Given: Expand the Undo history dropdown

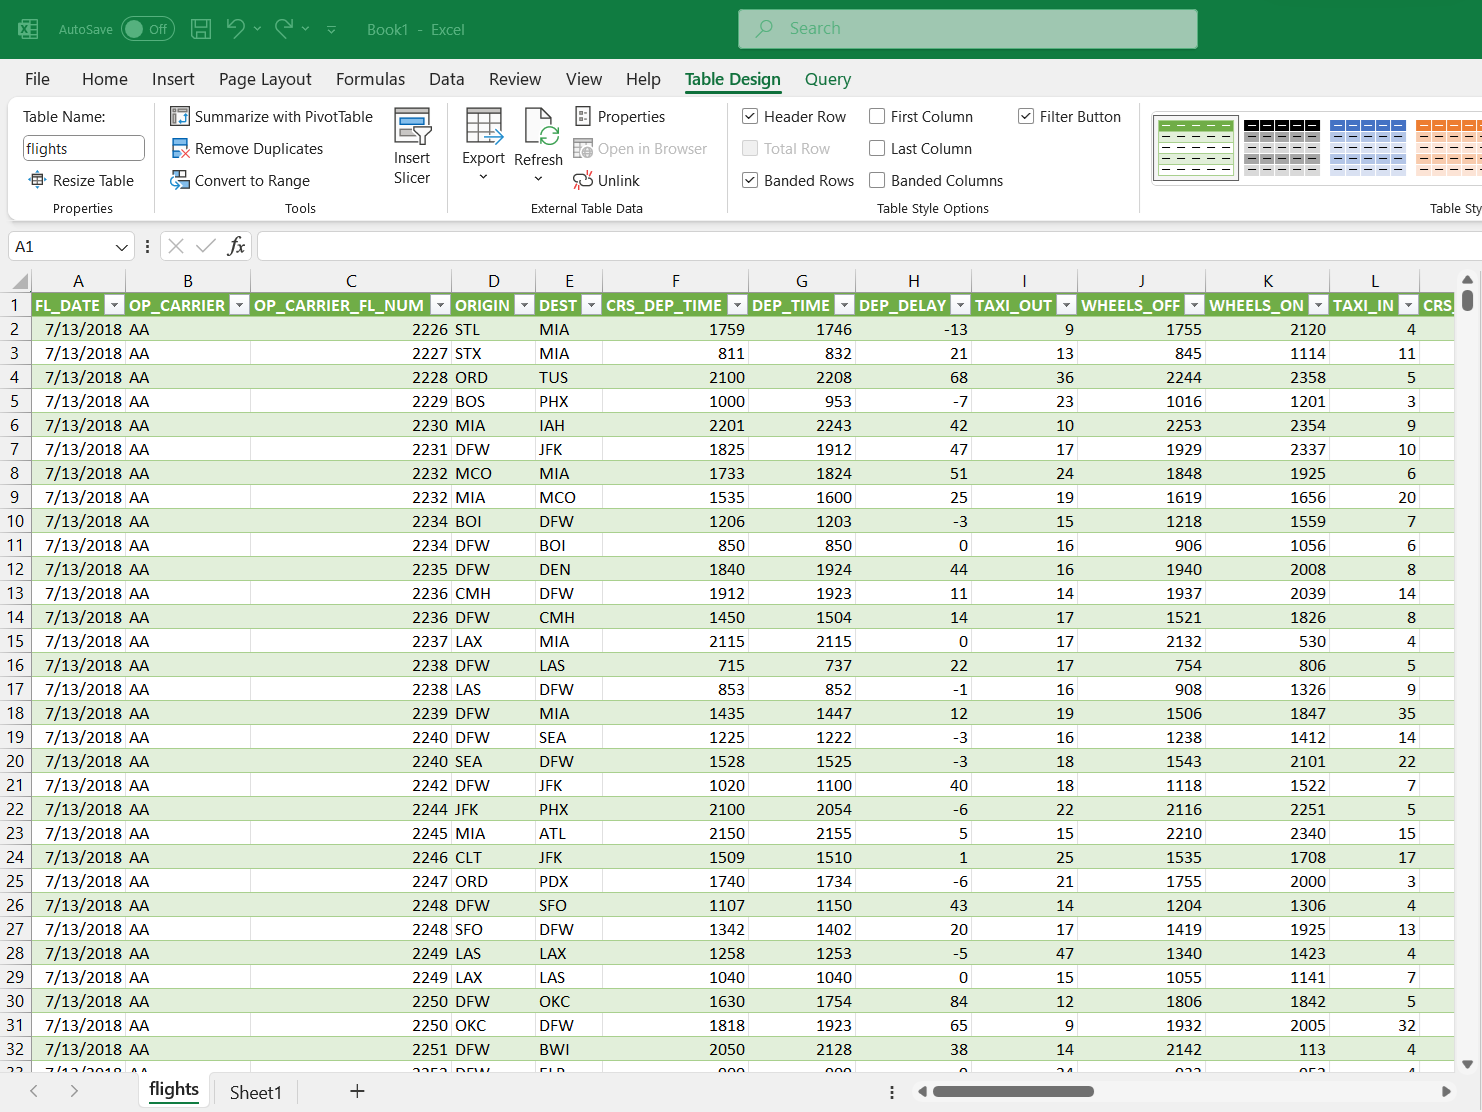Looking at the screenshot, I should [257, 29].
